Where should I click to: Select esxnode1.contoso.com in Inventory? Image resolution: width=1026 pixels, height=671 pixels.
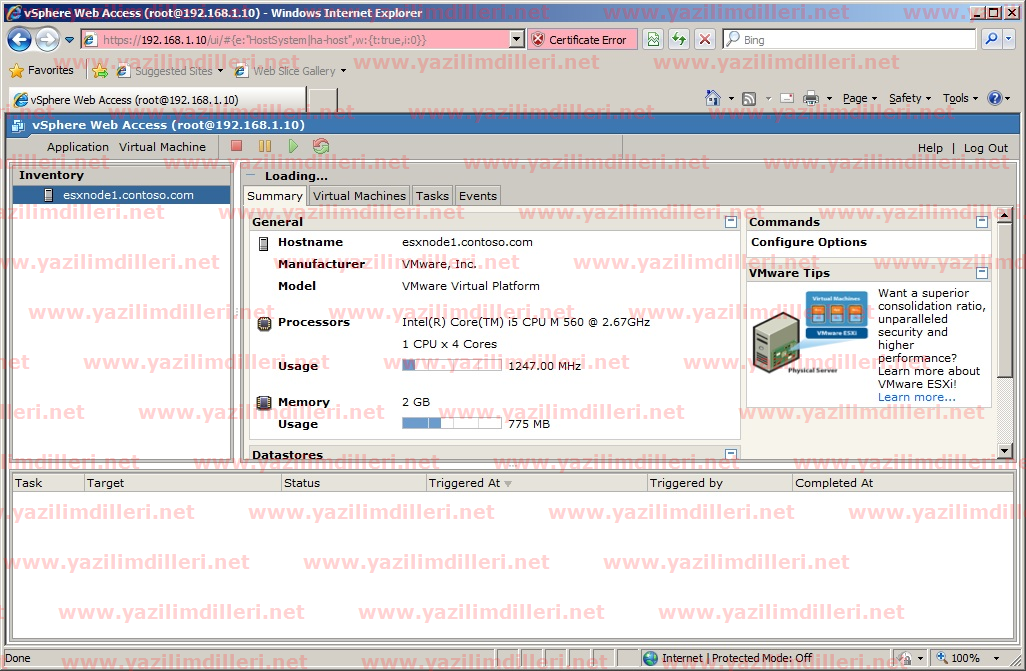coord(128,195)
